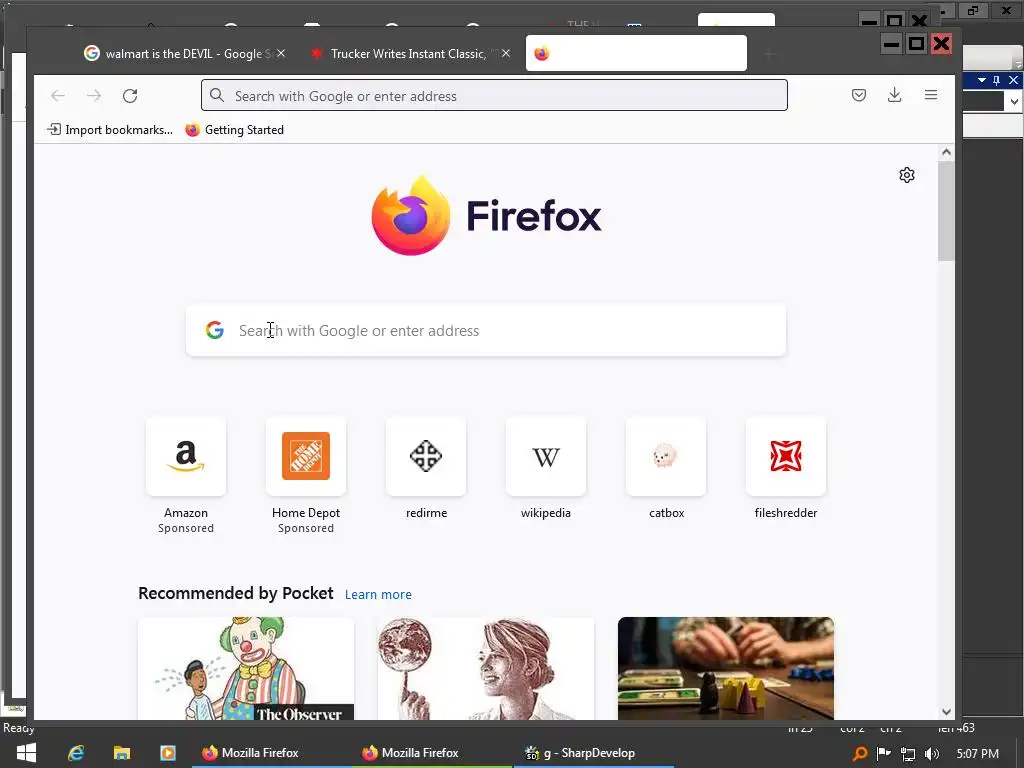
Task: Open the Downloads panel icon
Action: (x=895, y=95)
